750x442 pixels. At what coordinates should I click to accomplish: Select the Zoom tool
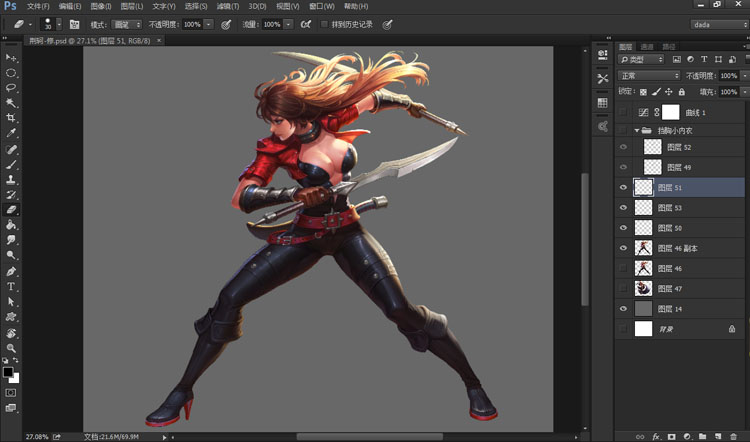point(11,348)
